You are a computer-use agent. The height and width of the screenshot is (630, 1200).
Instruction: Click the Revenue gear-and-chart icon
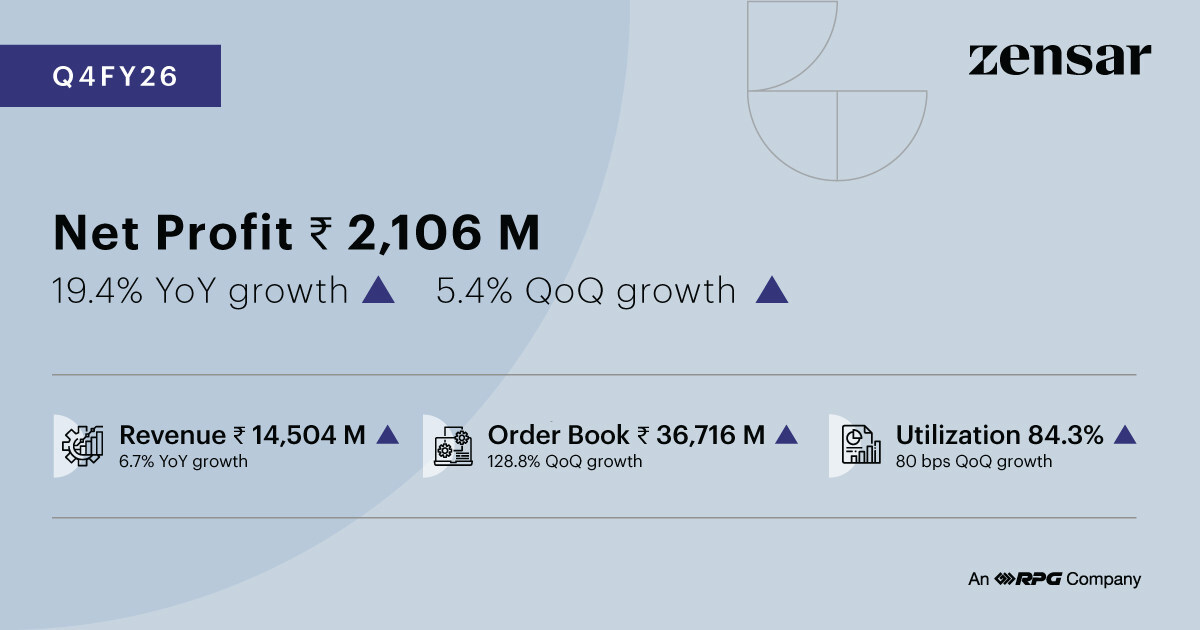[84, 446]
